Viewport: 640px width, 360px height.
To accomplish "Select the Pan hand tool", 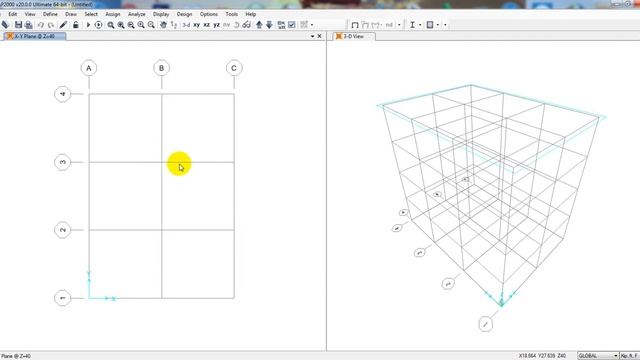I will (163, 25).
